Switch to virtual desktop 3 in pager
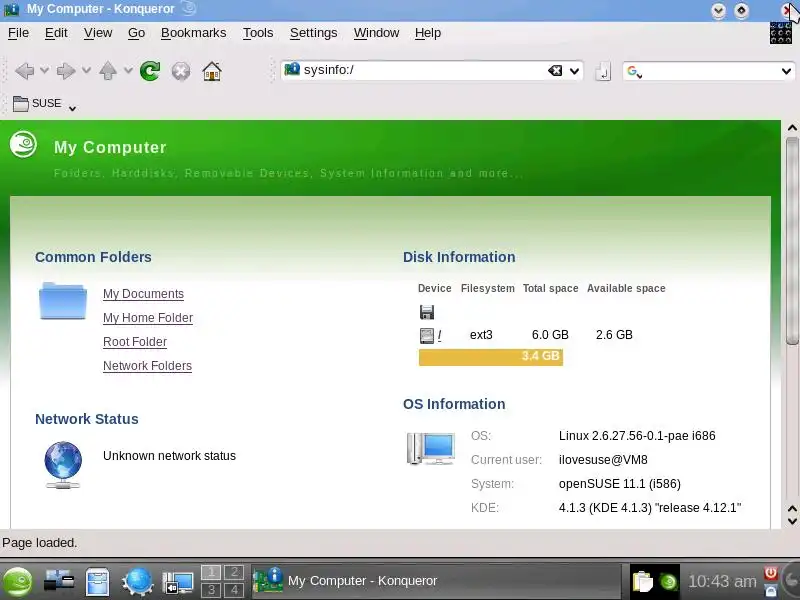 211,590
